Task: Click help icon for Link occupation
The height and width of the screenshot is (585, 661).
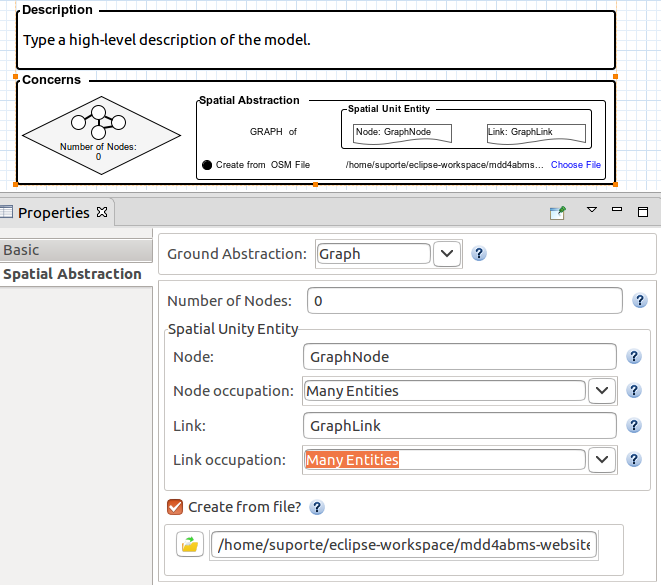Action: 633,460
